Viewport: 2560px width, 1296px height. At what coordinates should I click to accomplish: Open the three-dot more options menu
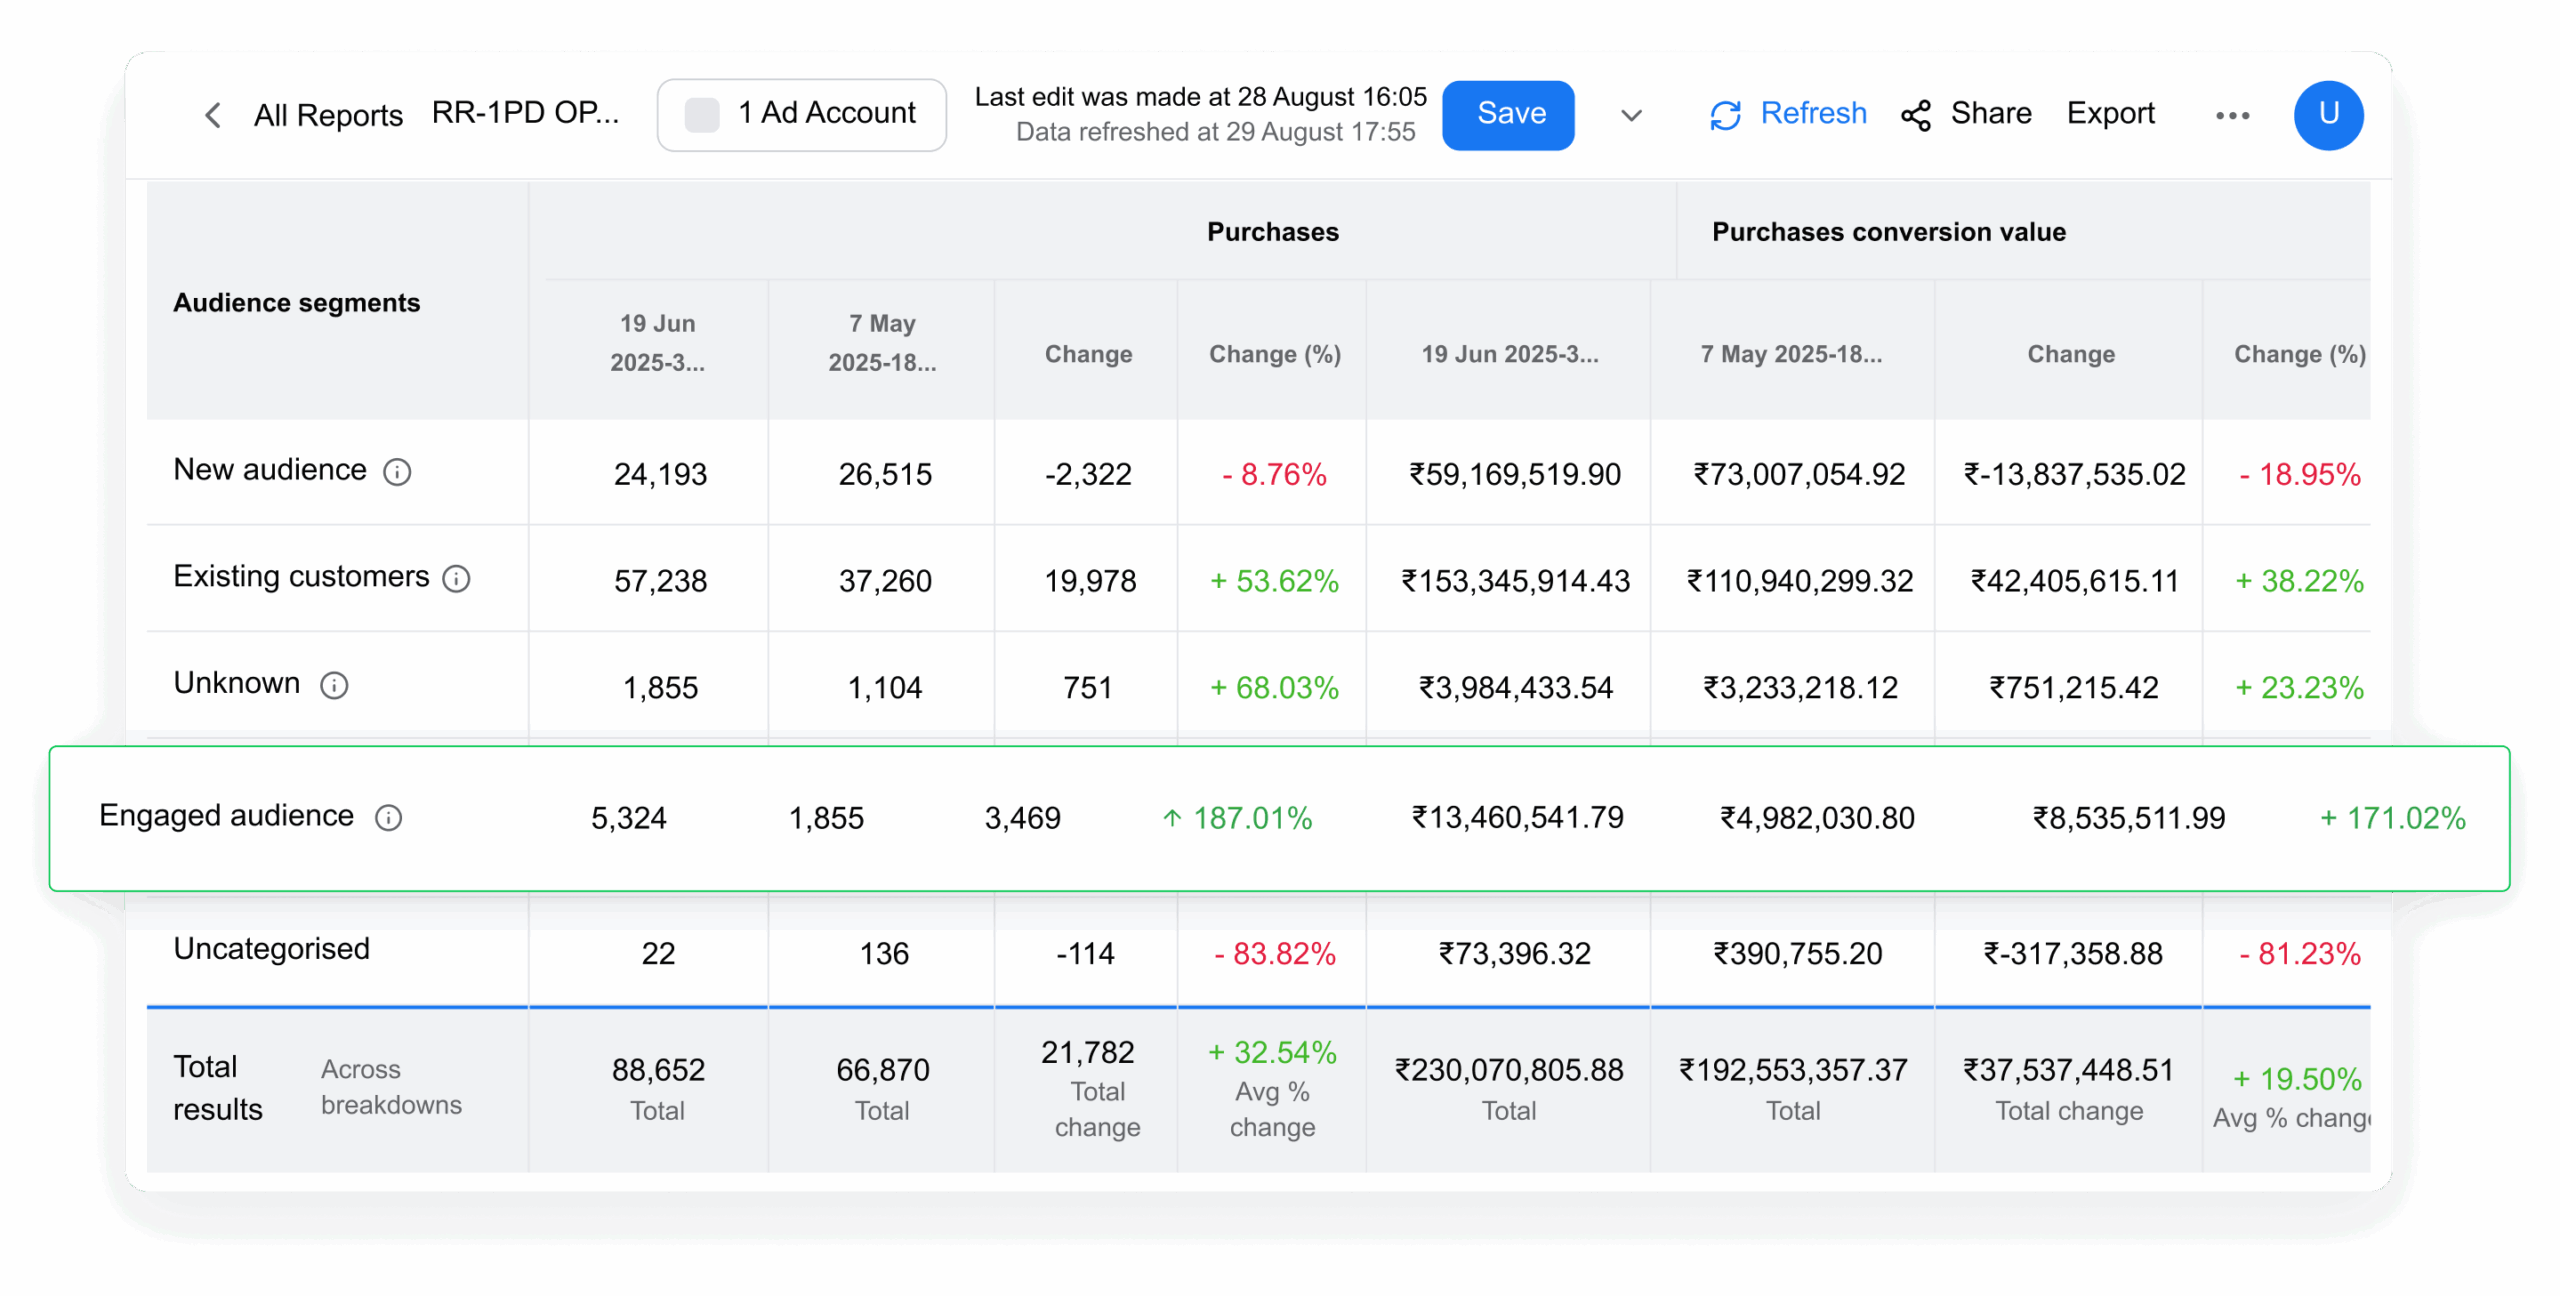click(2232, 115)
